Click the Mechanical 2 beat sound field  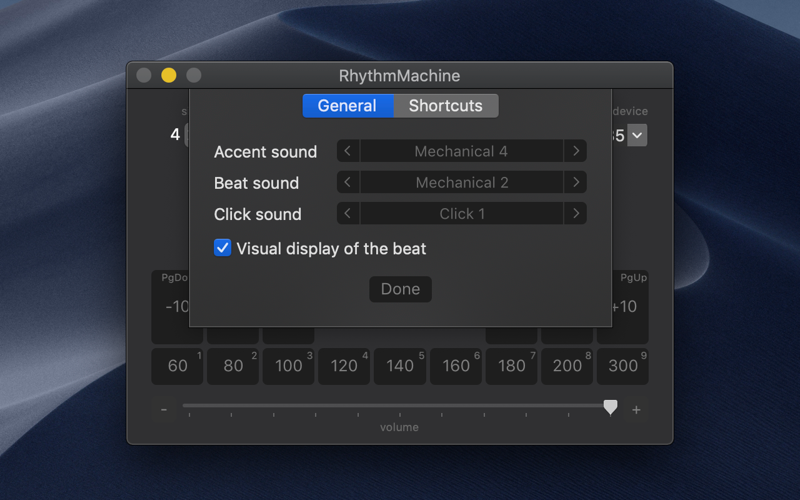[461, 182]
